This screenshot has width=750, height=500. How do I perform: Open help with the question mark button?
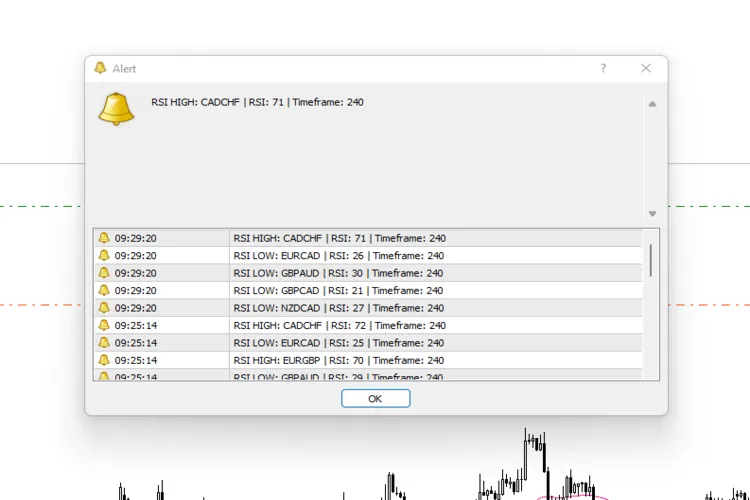(x=603, y=68)
